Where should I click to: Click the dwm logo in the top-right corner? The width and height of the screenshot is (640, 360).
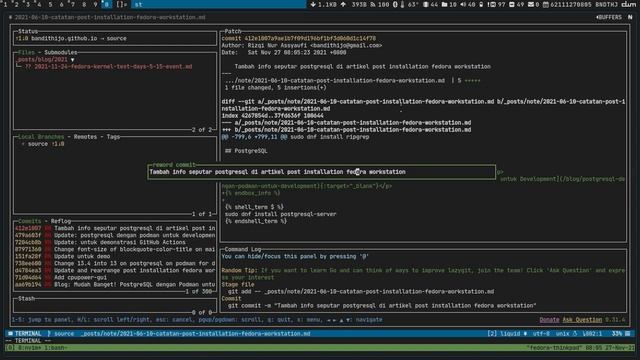click(x=629, y=4)
